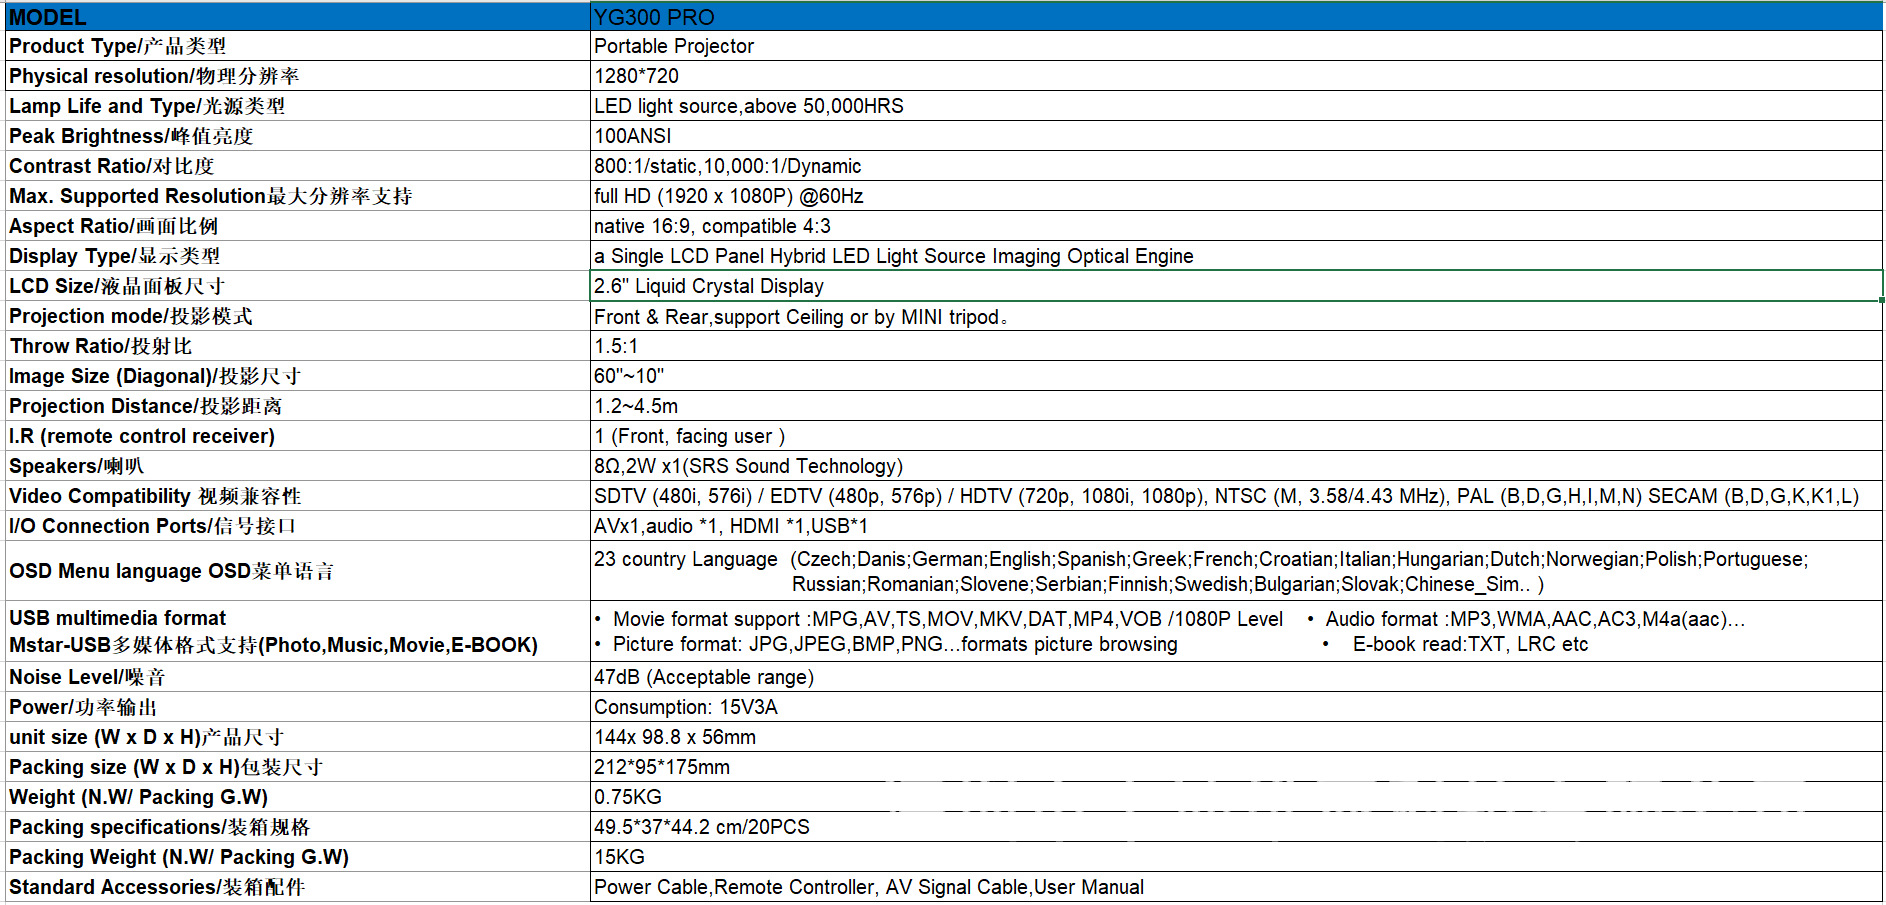Select the I.R remote control receiver label

(x=297, y=436)
